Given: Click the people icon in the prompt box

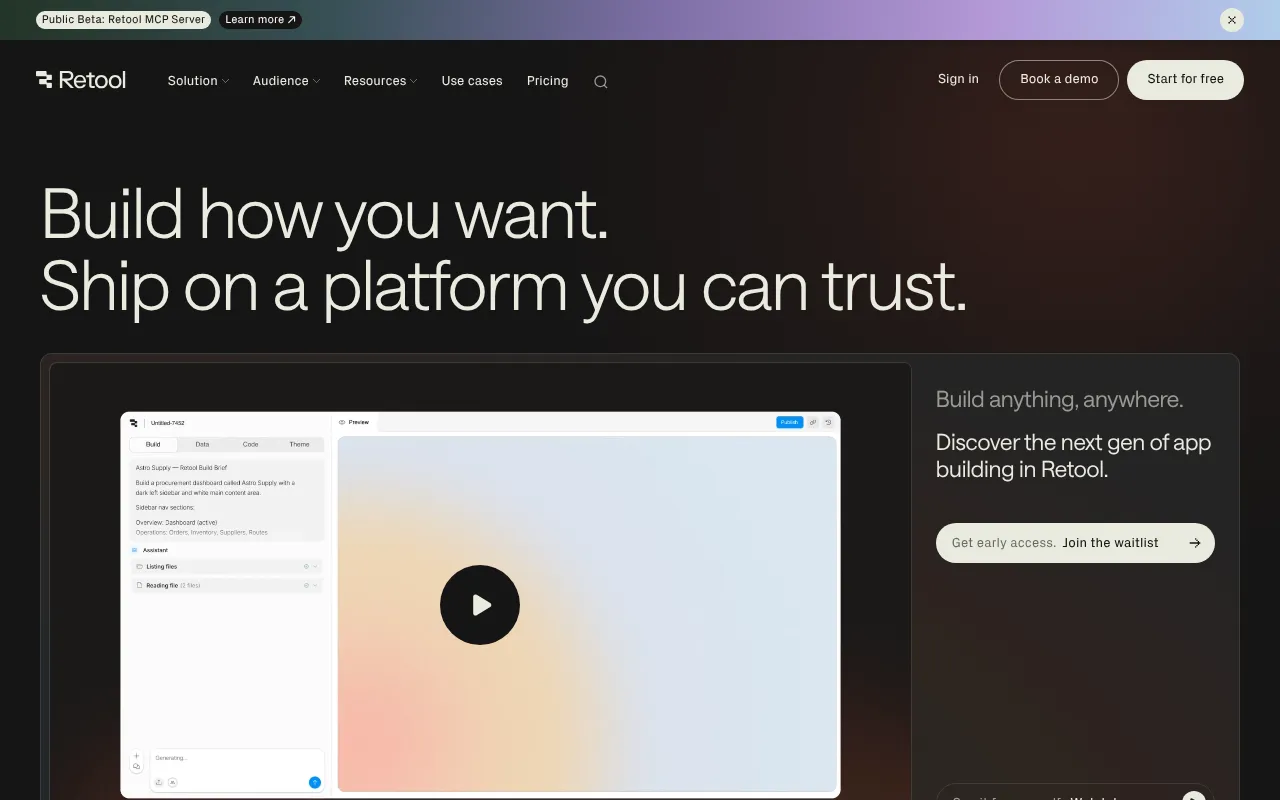Looking at the screenshot, I should click(x=172, y=782).
